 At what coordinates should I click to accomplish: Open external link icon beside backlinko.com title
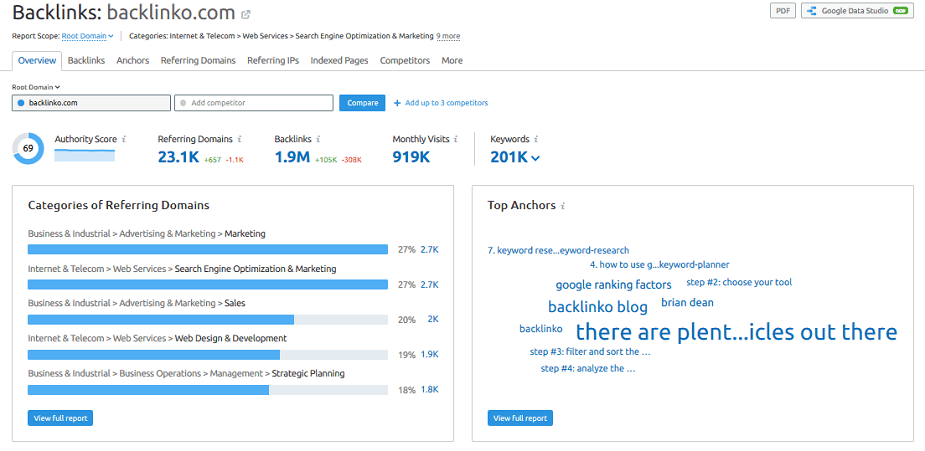246,14
